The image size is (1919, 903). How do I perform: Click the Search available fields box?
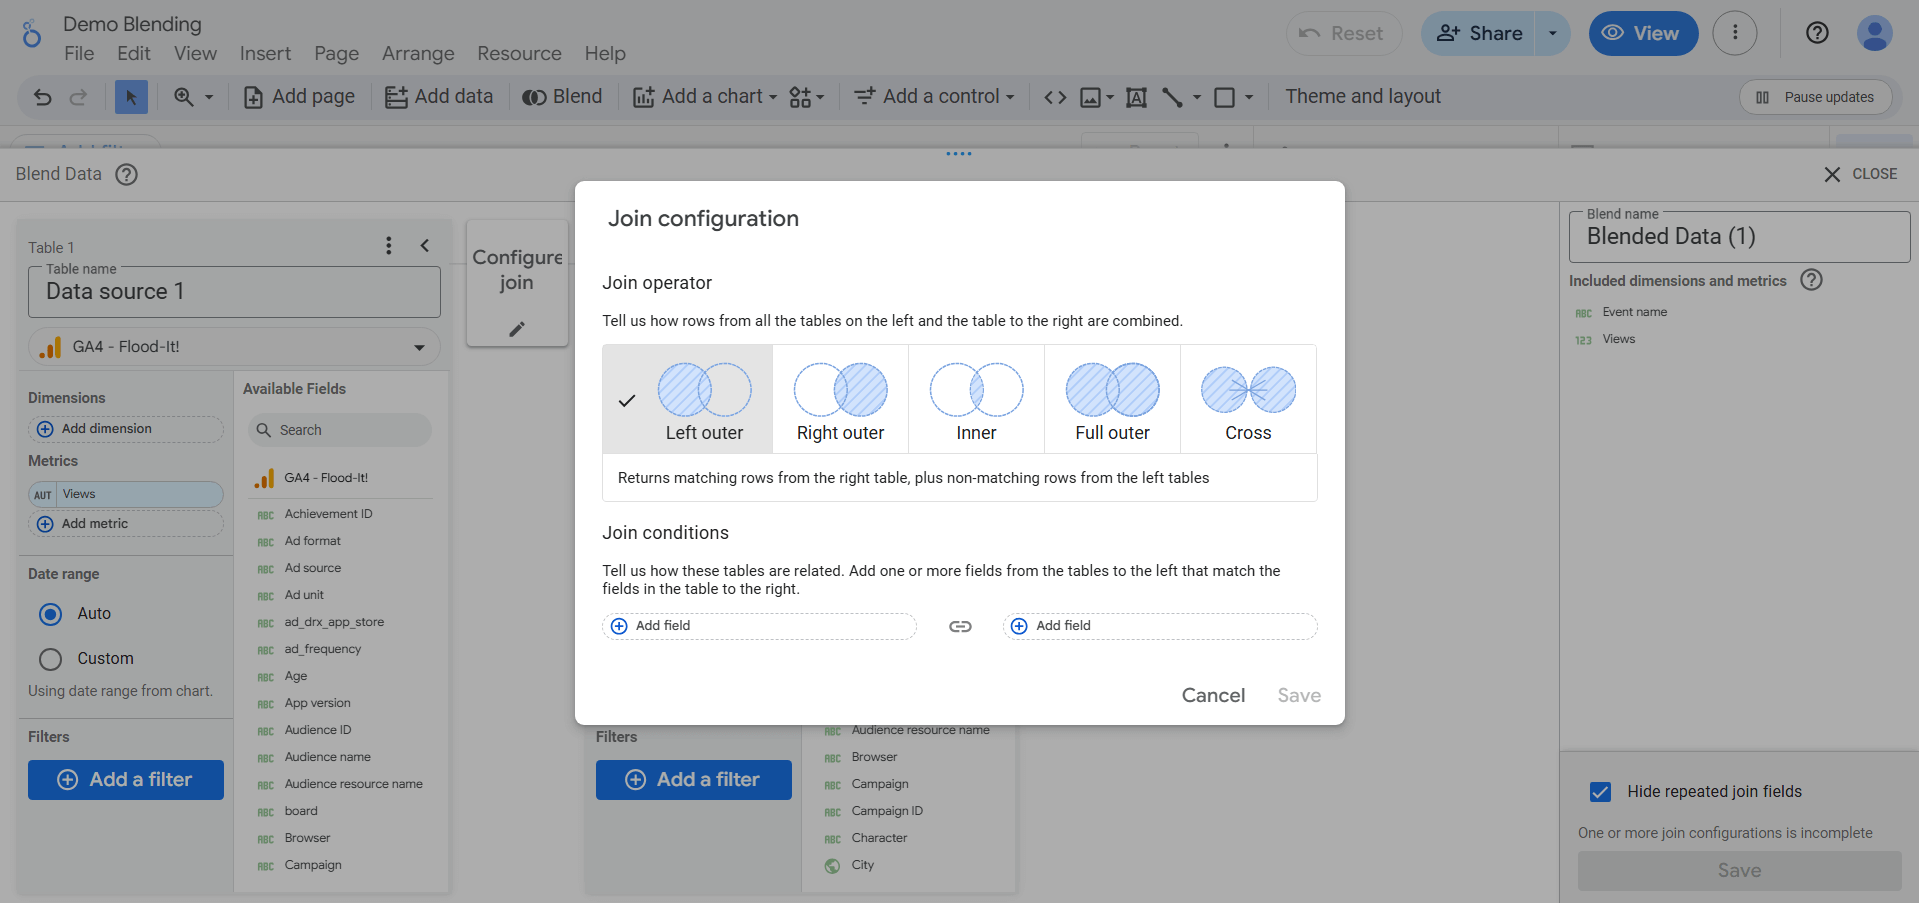point(340,430)
